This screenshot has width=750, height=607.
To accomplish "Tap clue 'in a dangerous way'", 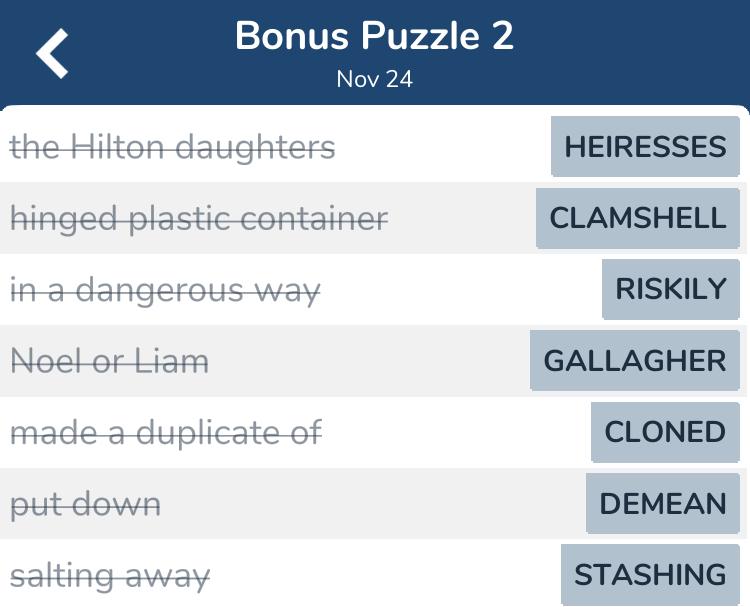I will coord(165,290).
